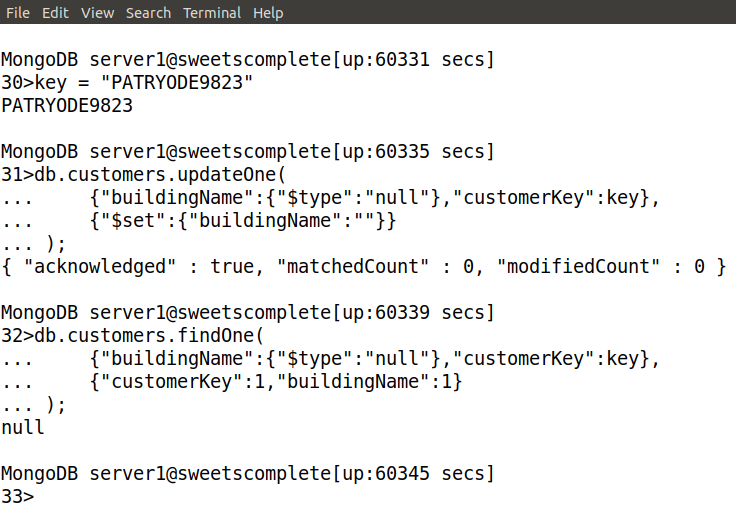Open the Search menu
This screenshot has width=736, height=509.
[x=149, y=13]
